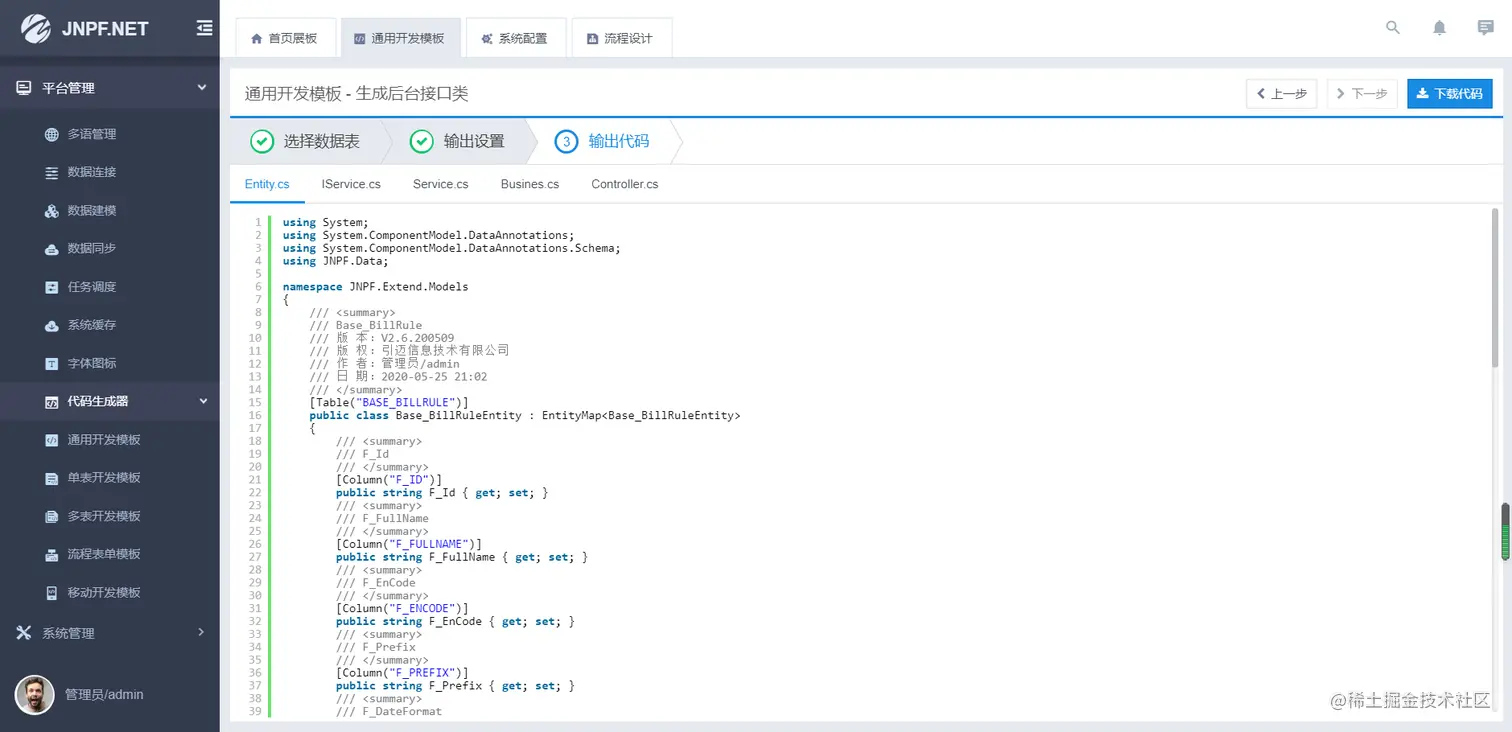Select the 输出代码 step label
Image resolution: width=1512 pixels, height=732 pixels.
tap(618, 141)
